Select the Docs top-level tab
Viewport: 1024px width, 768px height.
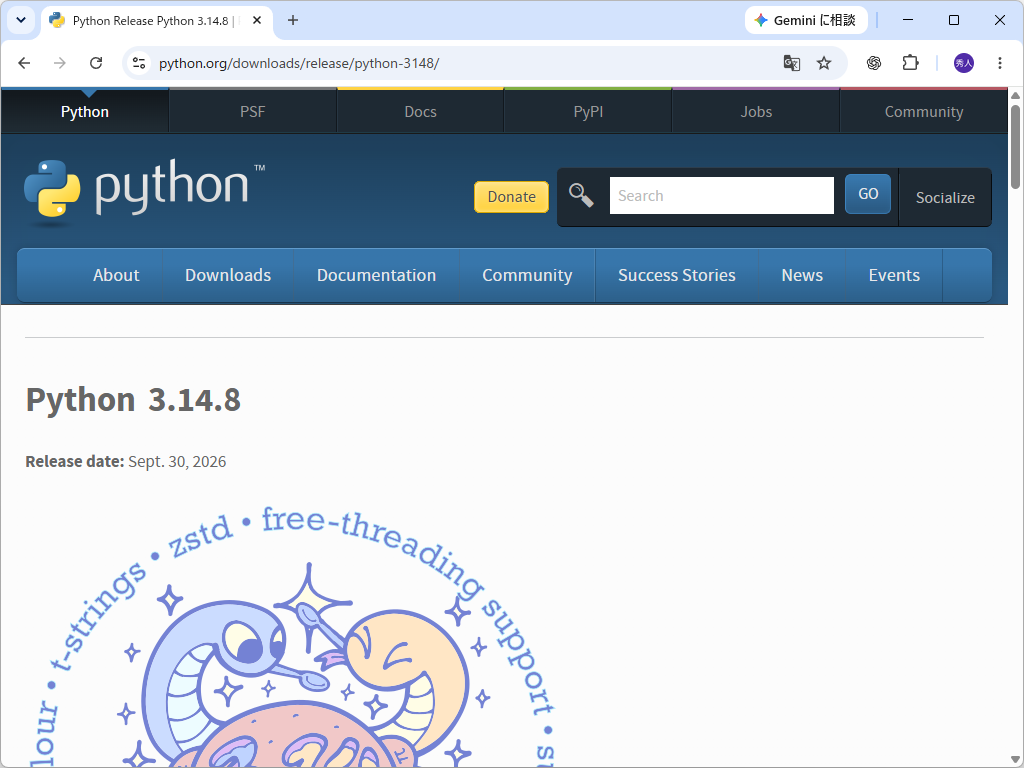(x=421, y=111)
